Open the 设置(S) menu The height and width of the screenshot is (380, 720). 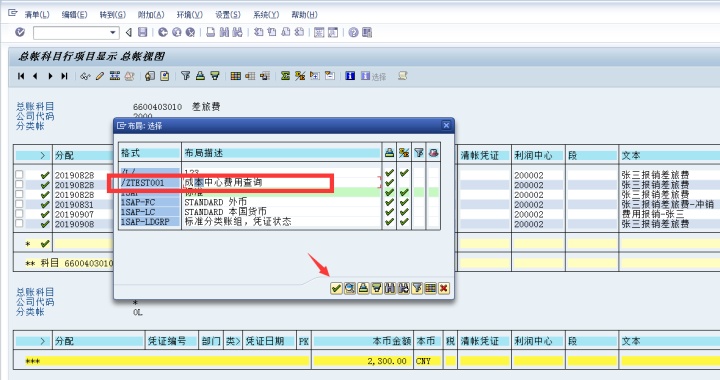coord(228,15)
